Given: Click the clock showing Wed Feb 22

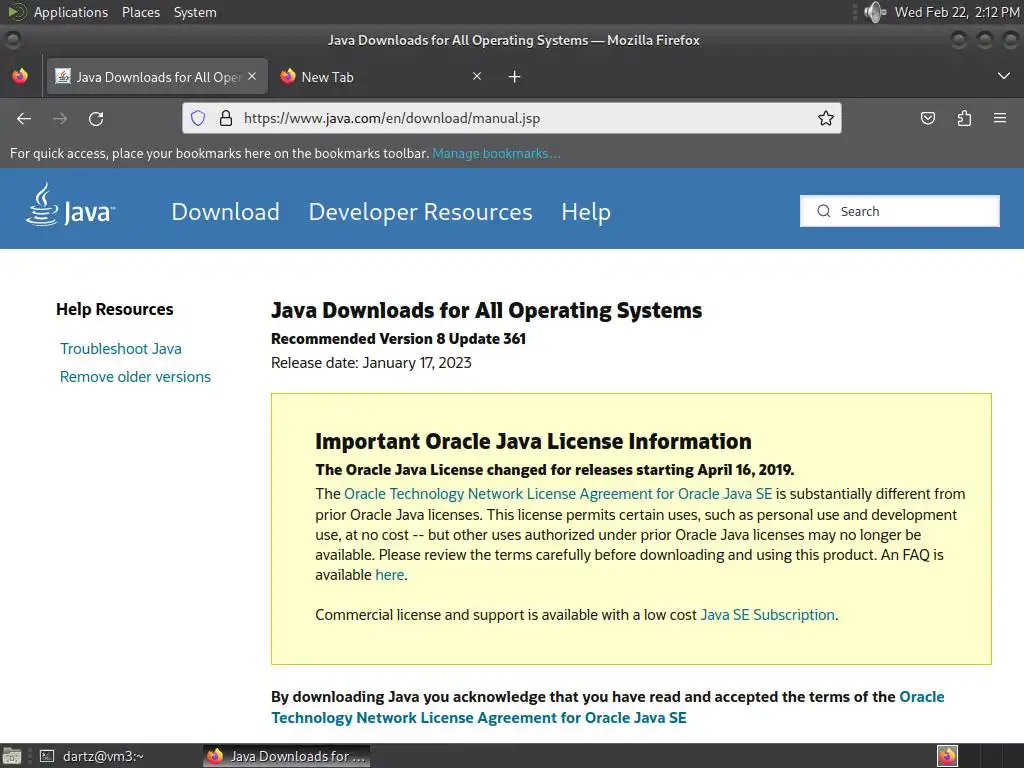Looking at the screenshot, I should [957, 12].
